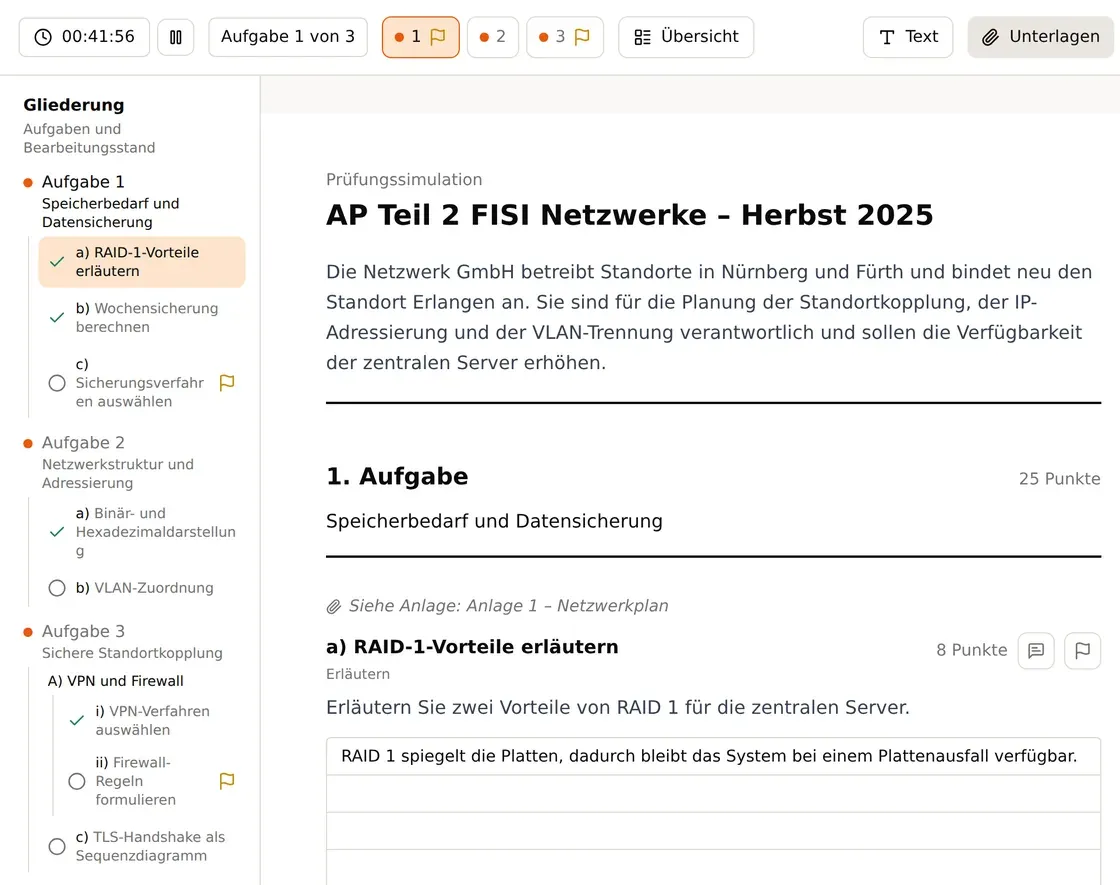Flag subtask a) RAID-1-Vorteile erläutern

[x=1082, y=651]
